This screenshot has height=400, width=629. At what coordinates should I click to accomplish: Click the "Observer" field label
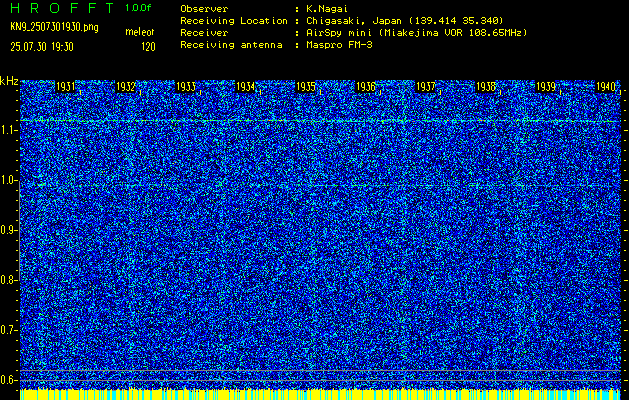click(204, 9)
